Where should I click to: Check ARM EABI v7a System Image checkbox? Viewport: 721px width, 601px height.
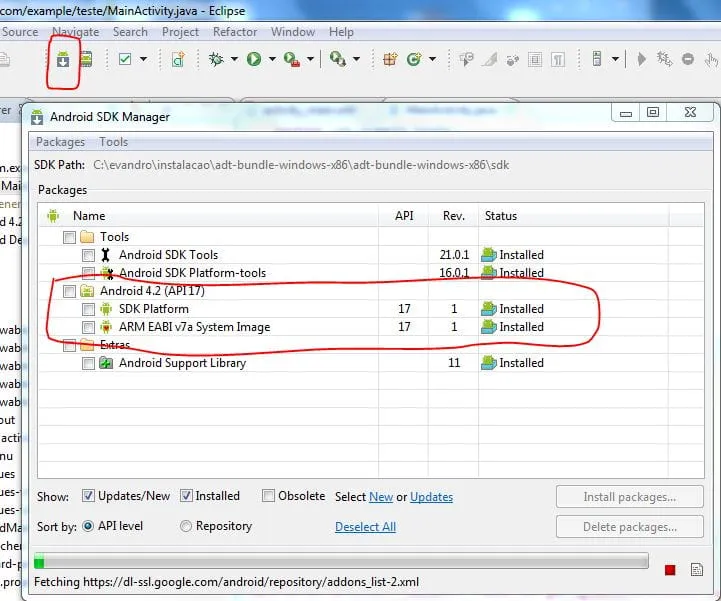(88, 327)
